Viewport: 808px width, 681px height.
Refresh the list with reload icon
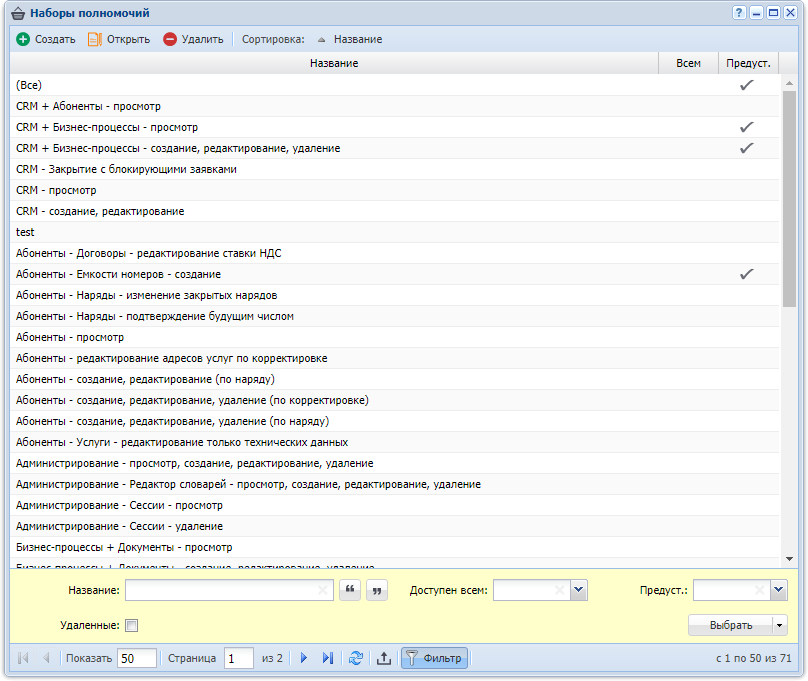(356, 658)
